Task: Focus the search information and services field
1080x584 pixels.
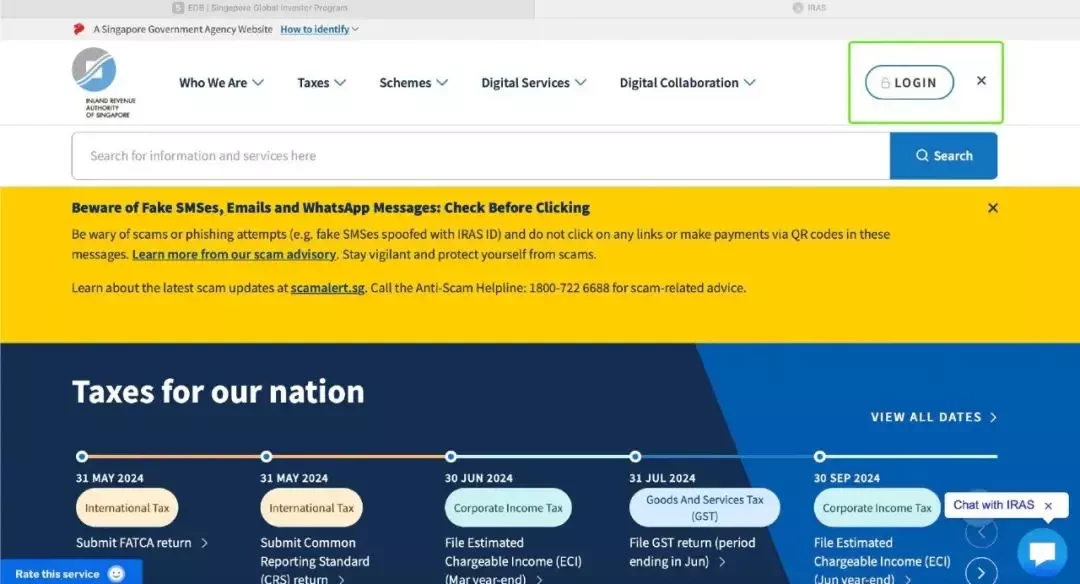Action: pyautogui.click(x=481, y=156)
